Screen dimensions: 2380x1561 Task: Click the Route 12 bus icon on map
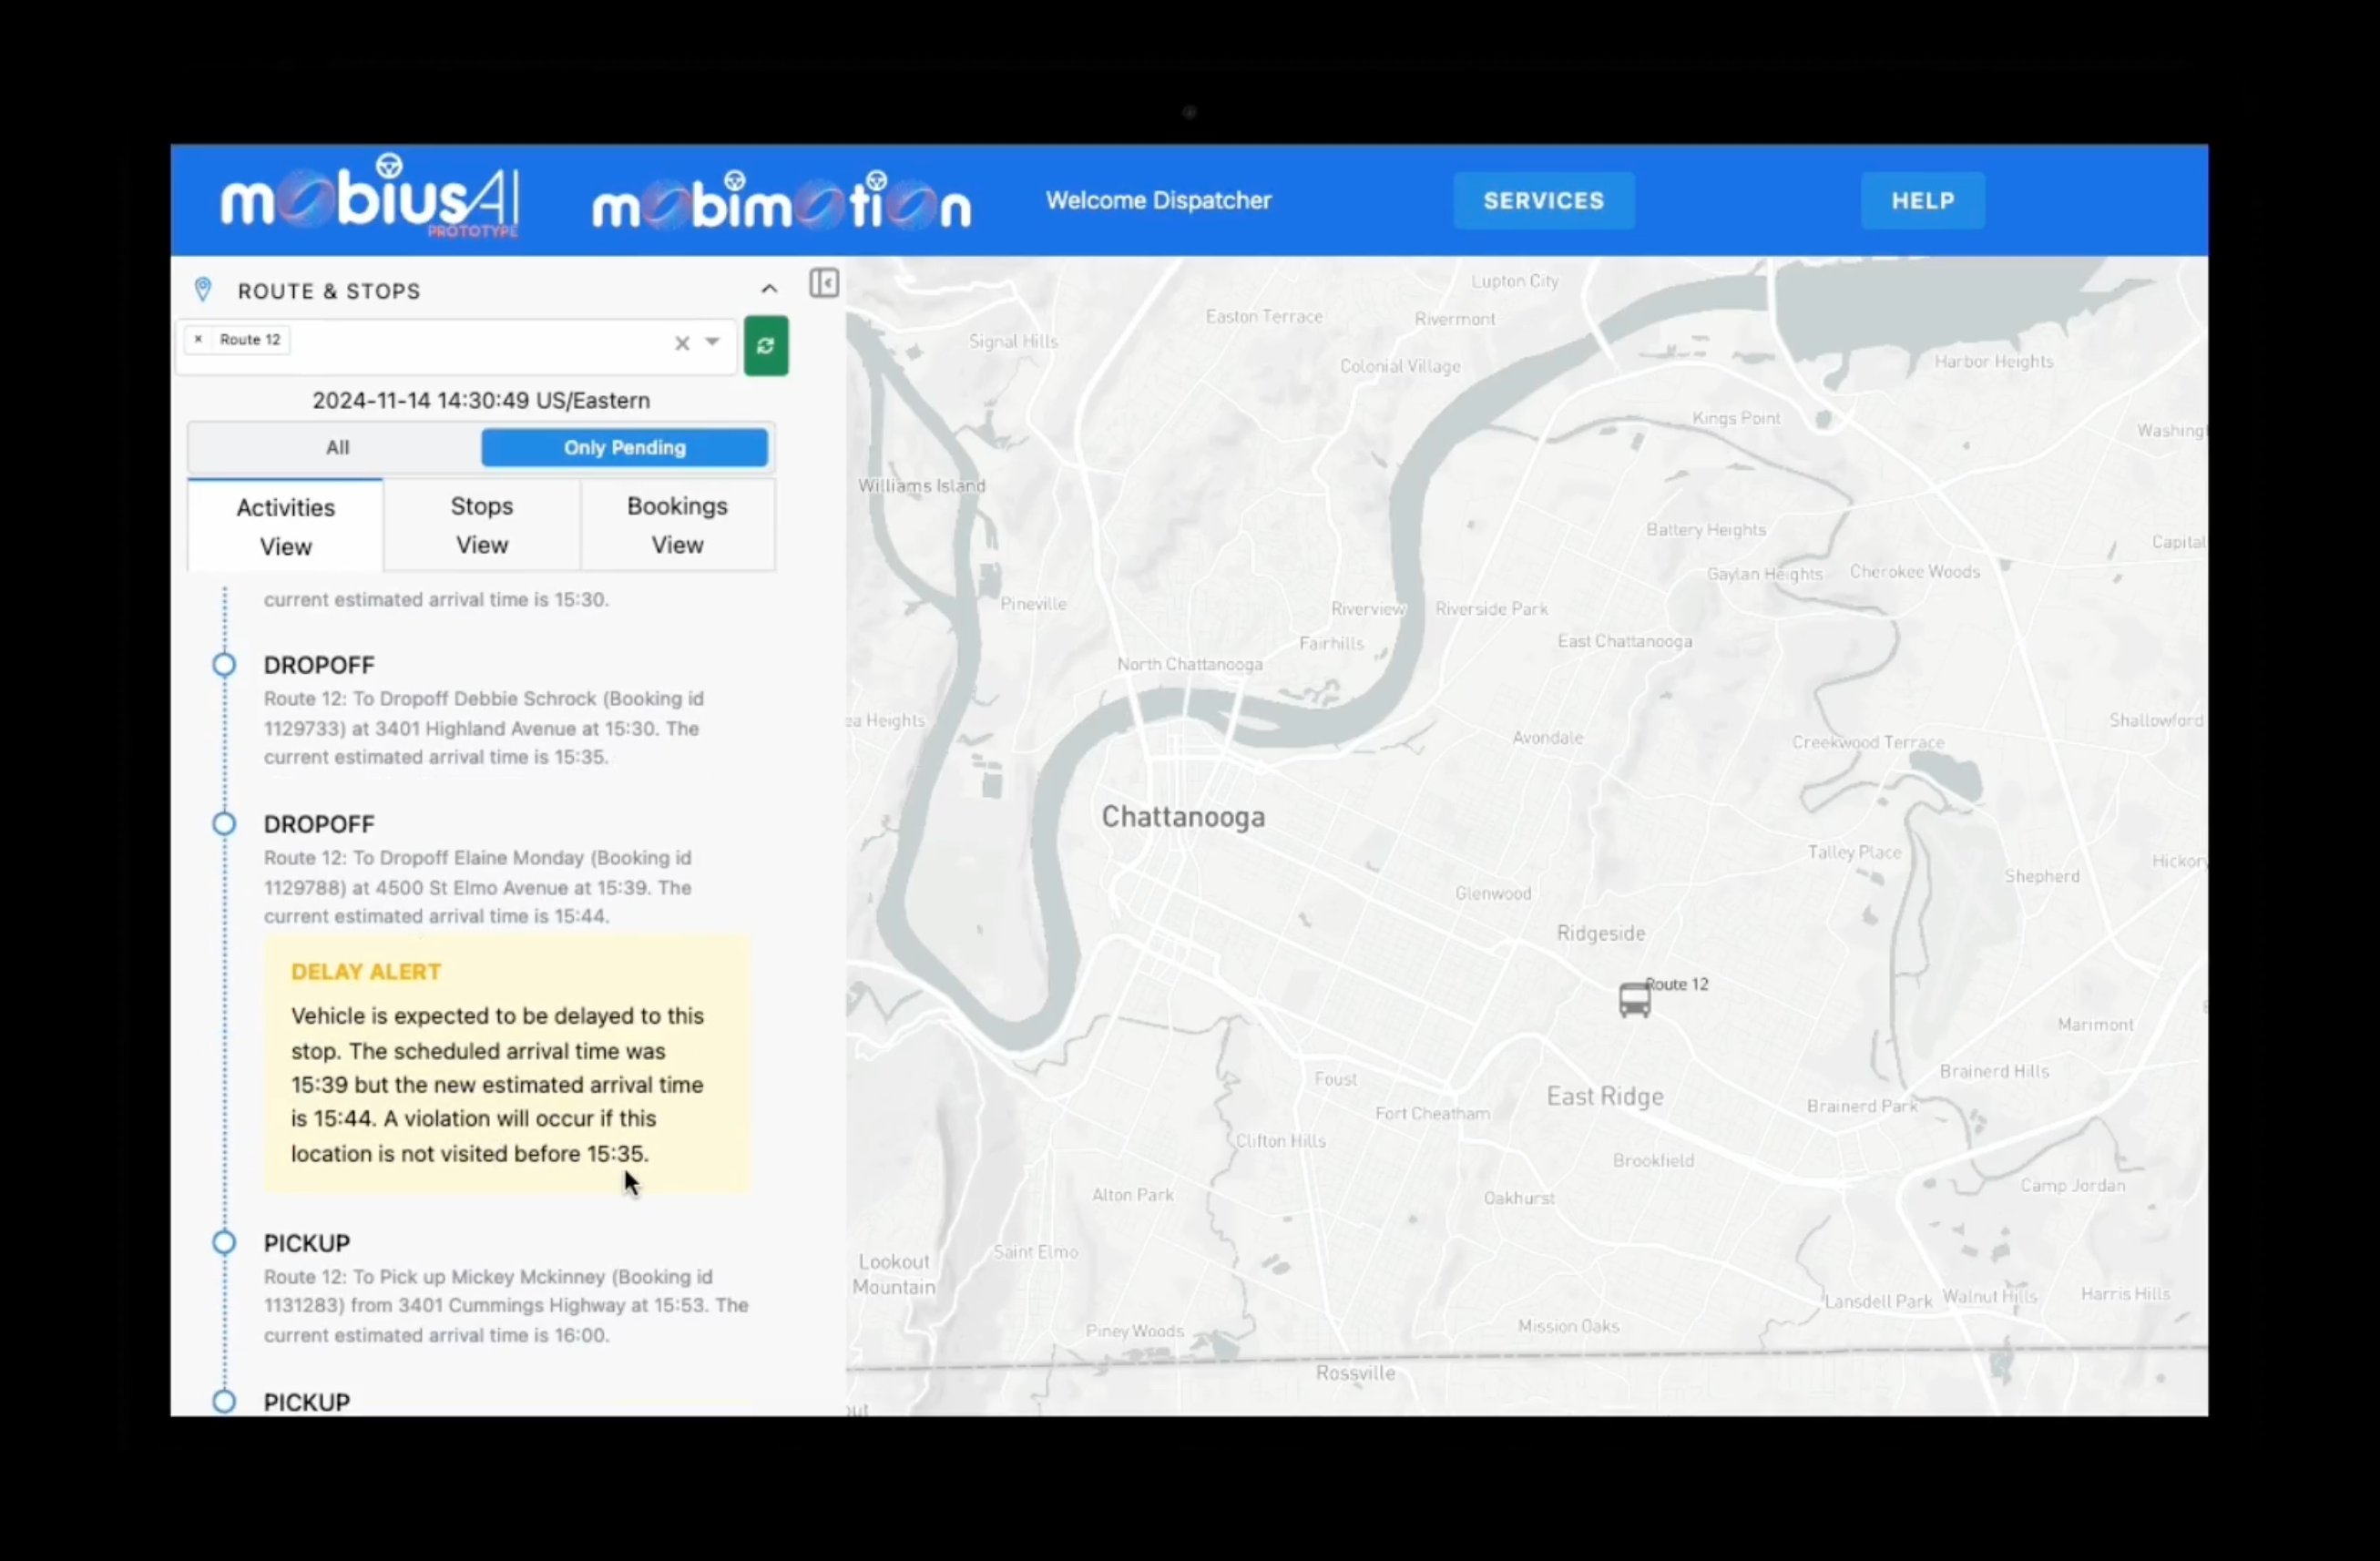point(1634,999)
